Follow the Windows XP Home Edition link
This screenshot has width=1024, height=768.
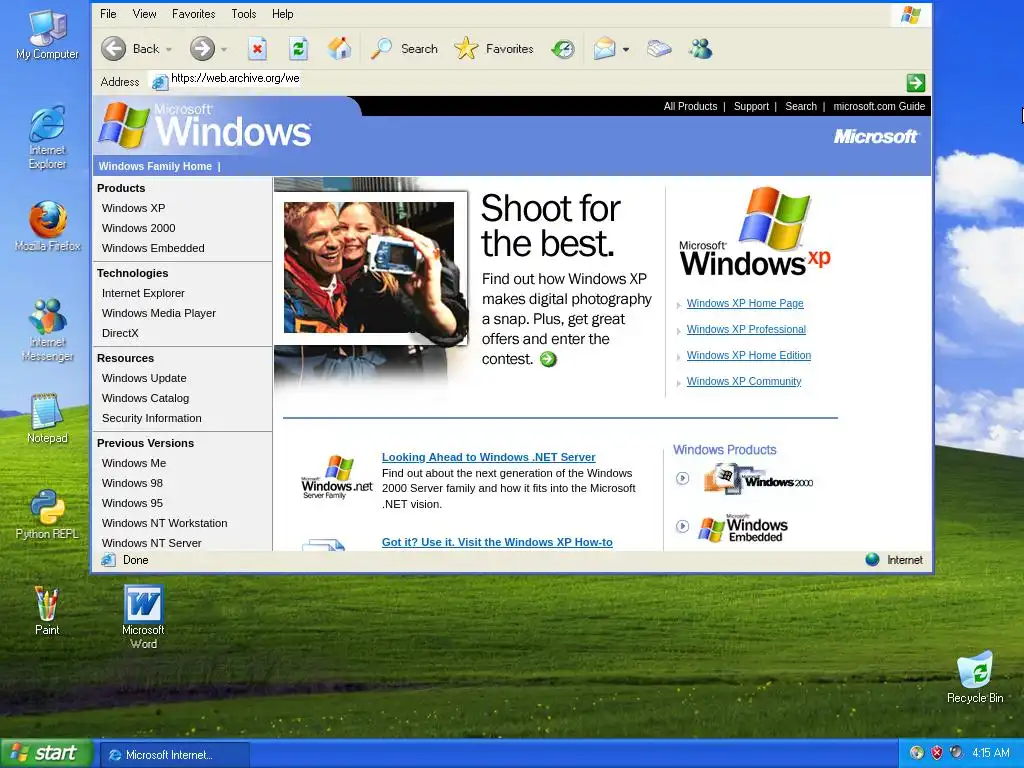coord(748,355)
